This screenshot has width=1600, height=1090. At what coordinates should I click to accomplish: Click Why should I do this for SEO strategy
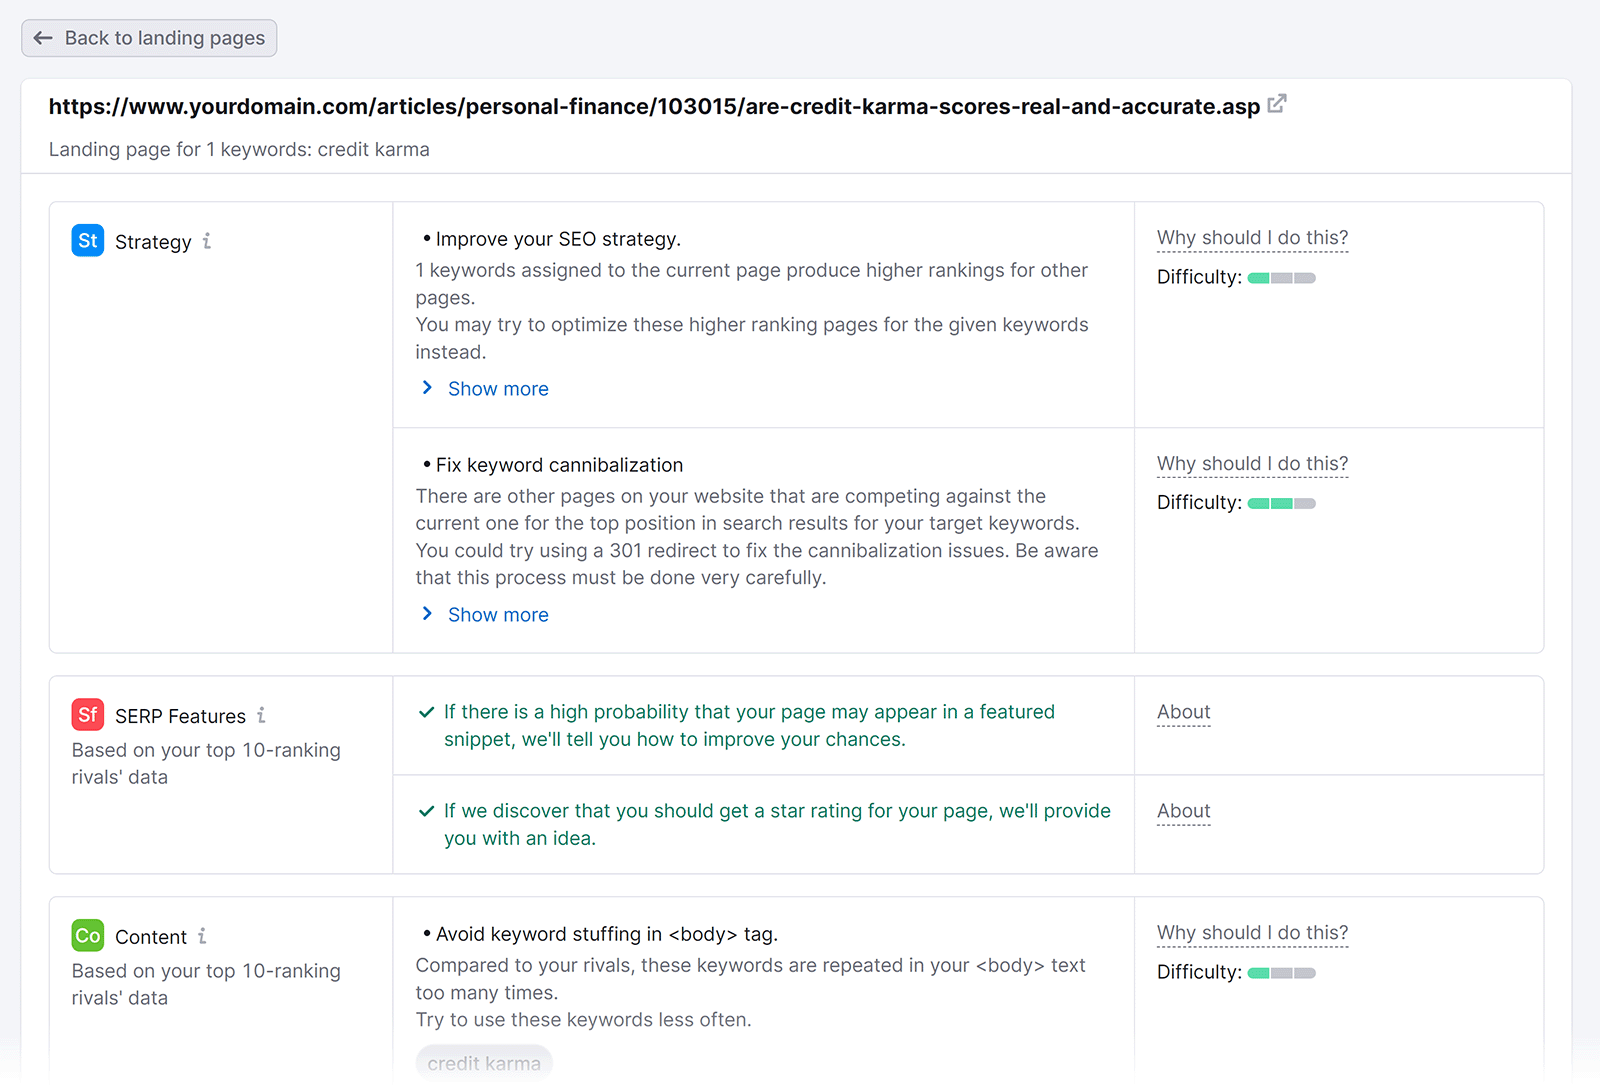tap(1252, 238)
